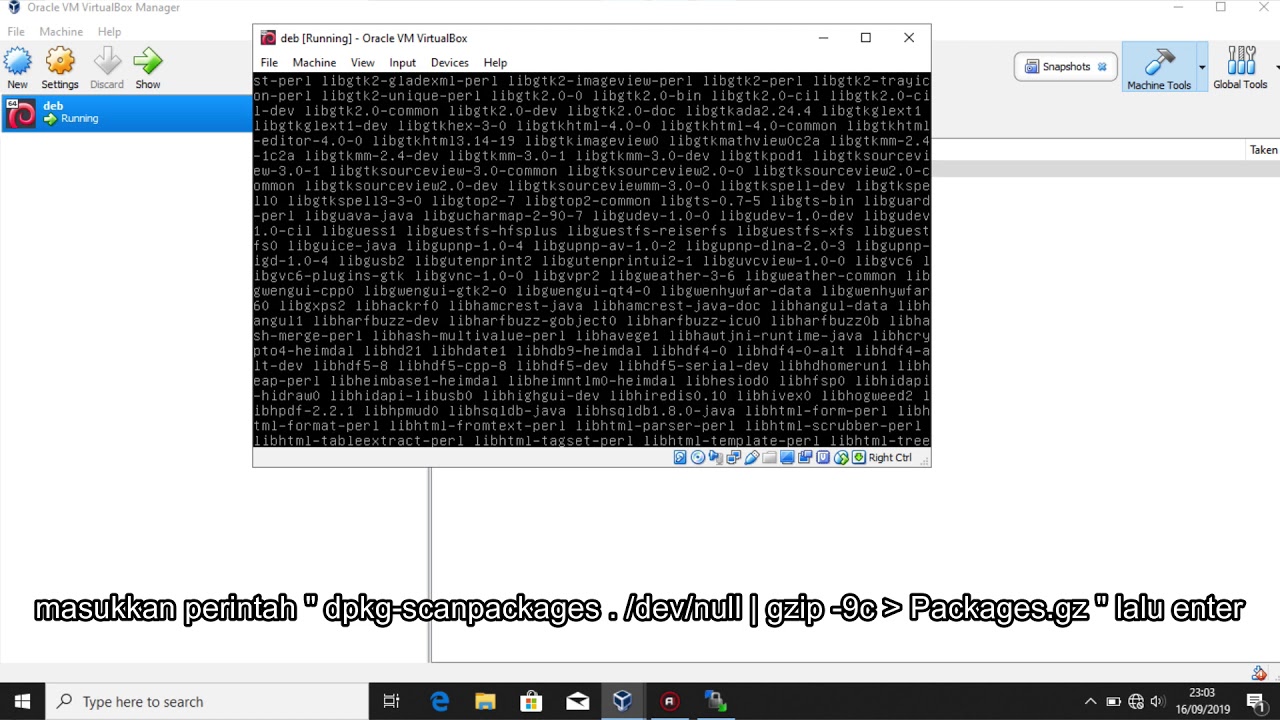Open the Windows Start menu

tap(23, 702)
